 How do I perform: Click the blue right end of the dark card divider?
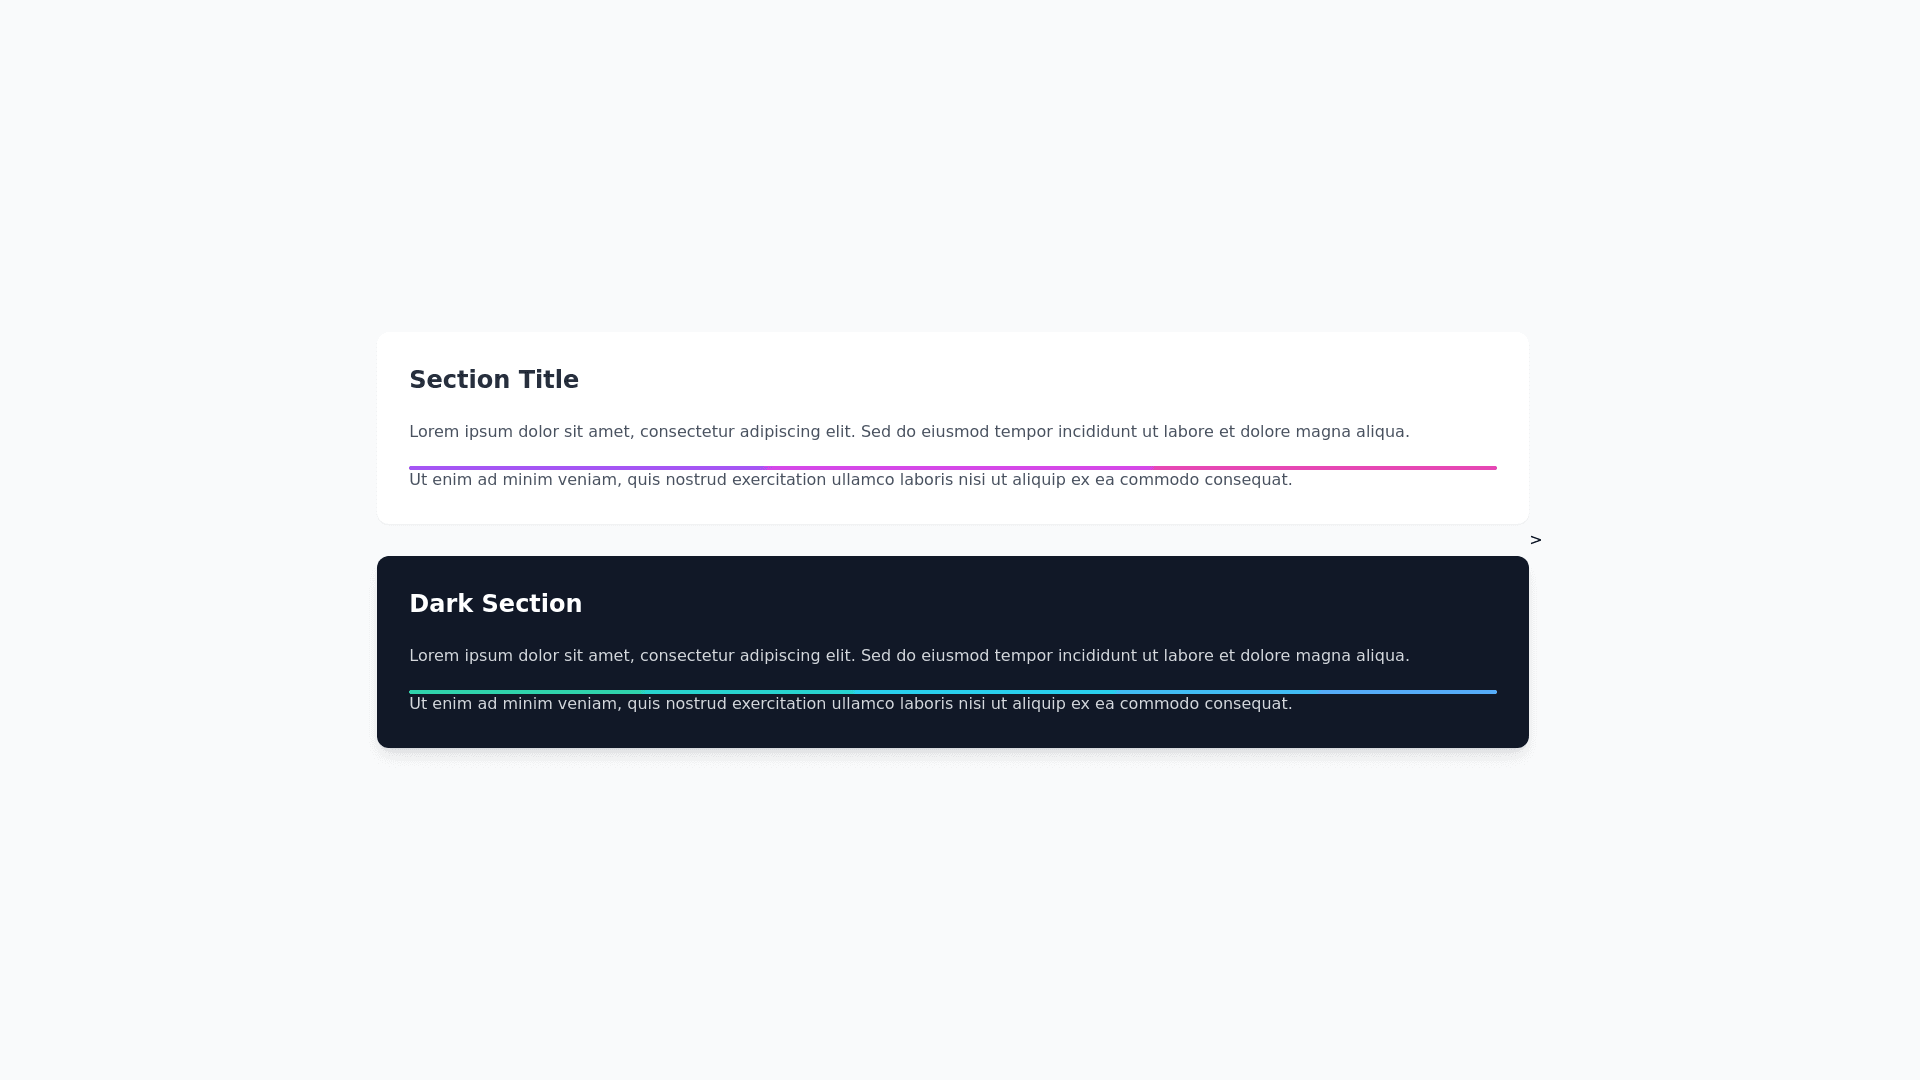click(x=1489, y=692)
